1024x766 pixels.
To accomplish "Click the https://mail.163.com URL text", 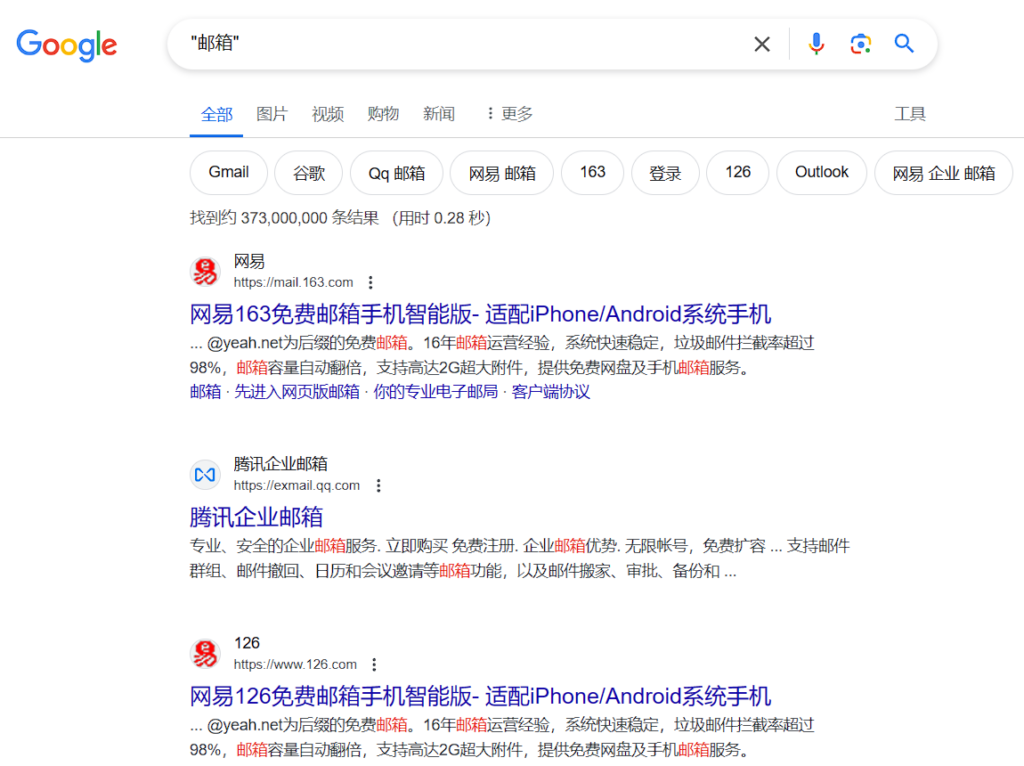I will coord(293,282).
